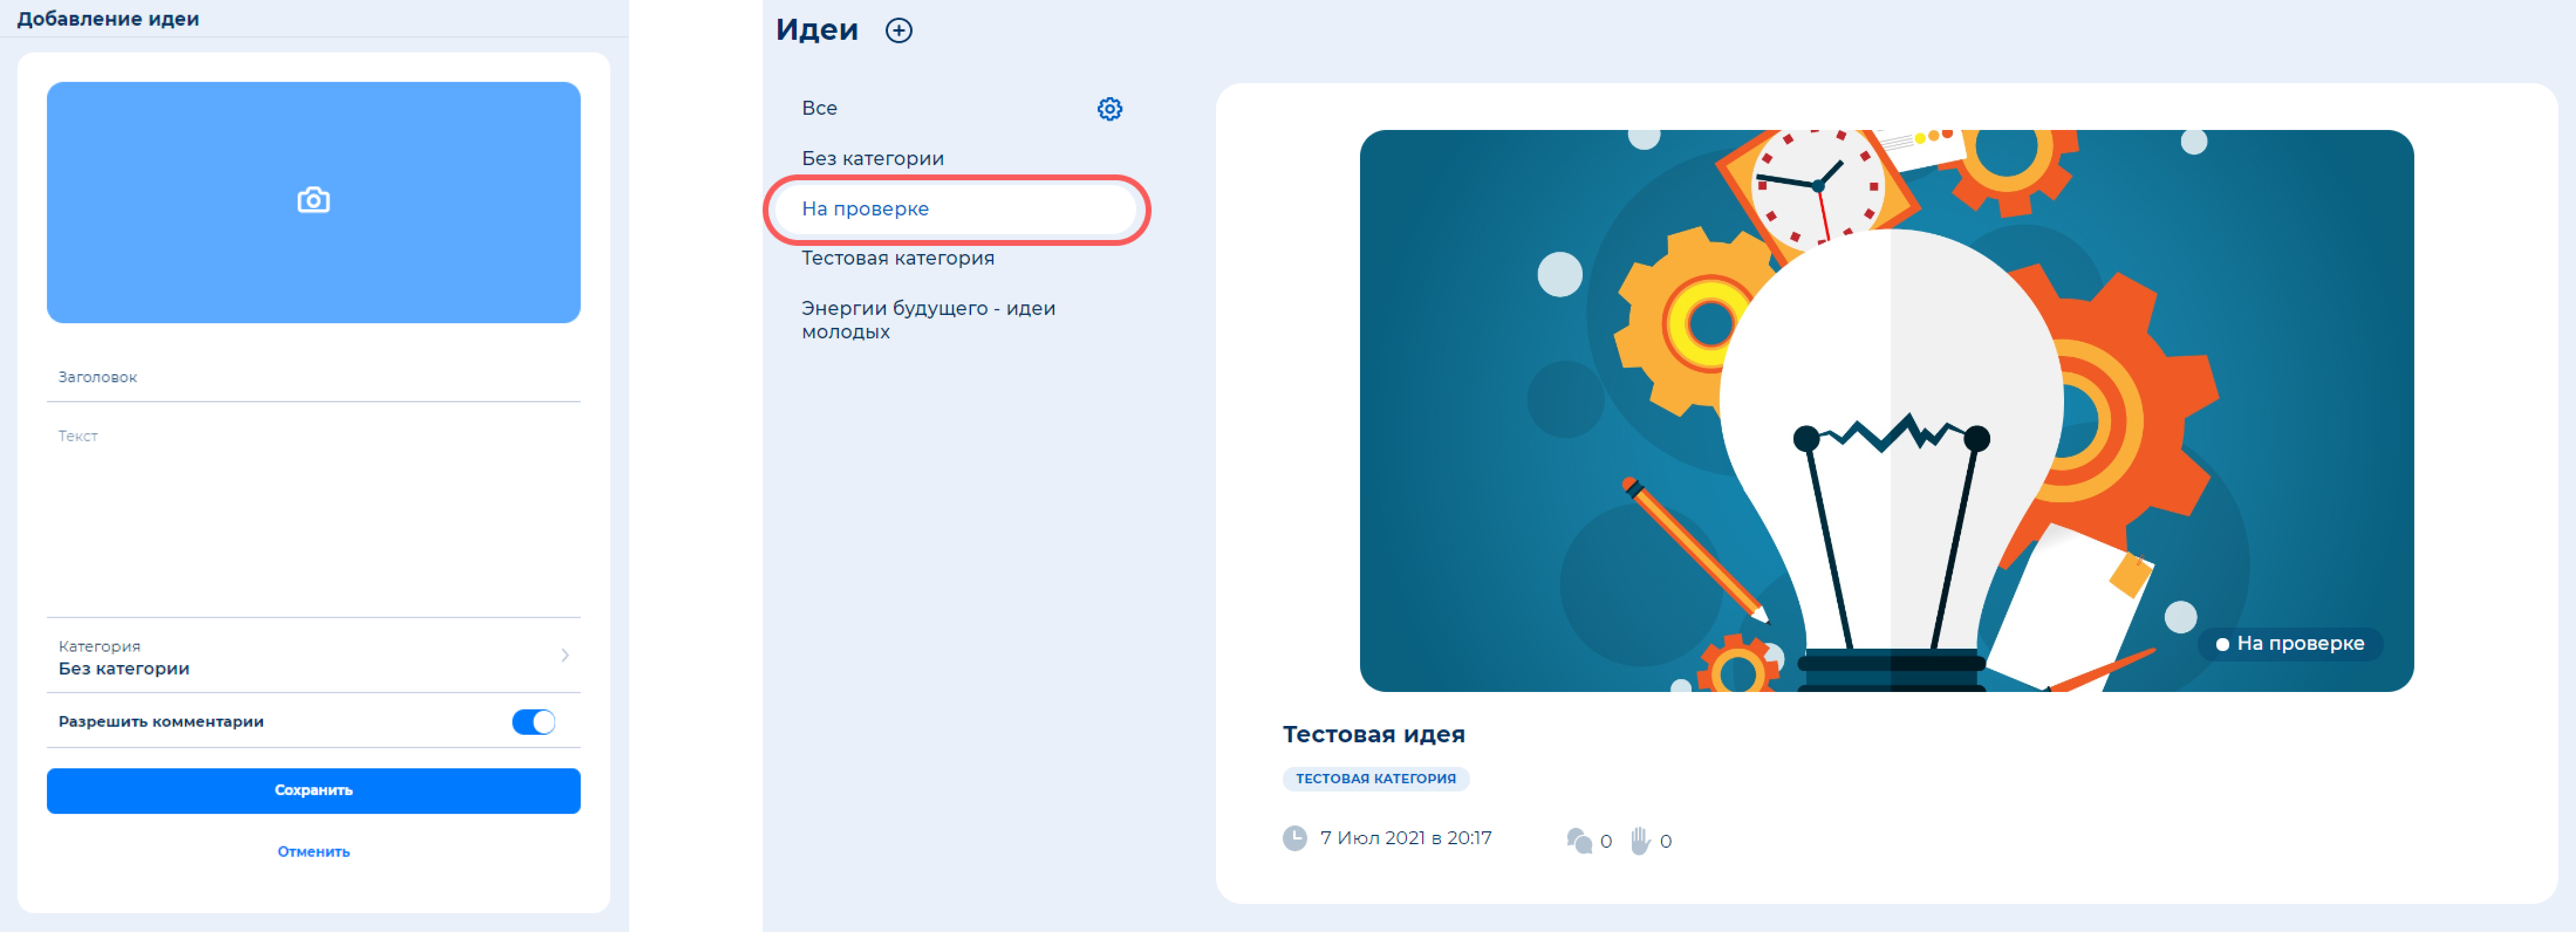Click the plus icon next to Идеи
This screenshot has height=932, width=2576.
898,31
